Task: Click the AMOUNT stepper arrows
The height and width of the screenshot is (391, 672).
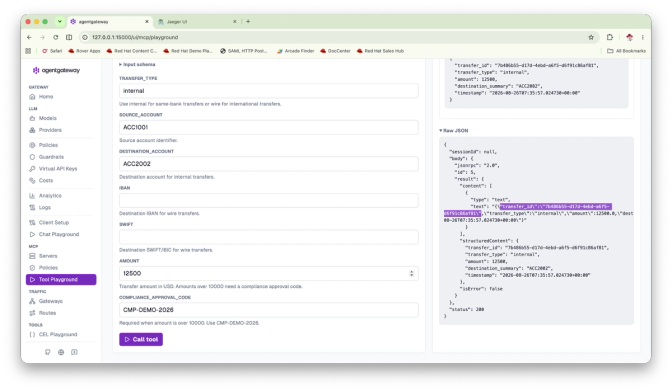Action: point(411,274)
